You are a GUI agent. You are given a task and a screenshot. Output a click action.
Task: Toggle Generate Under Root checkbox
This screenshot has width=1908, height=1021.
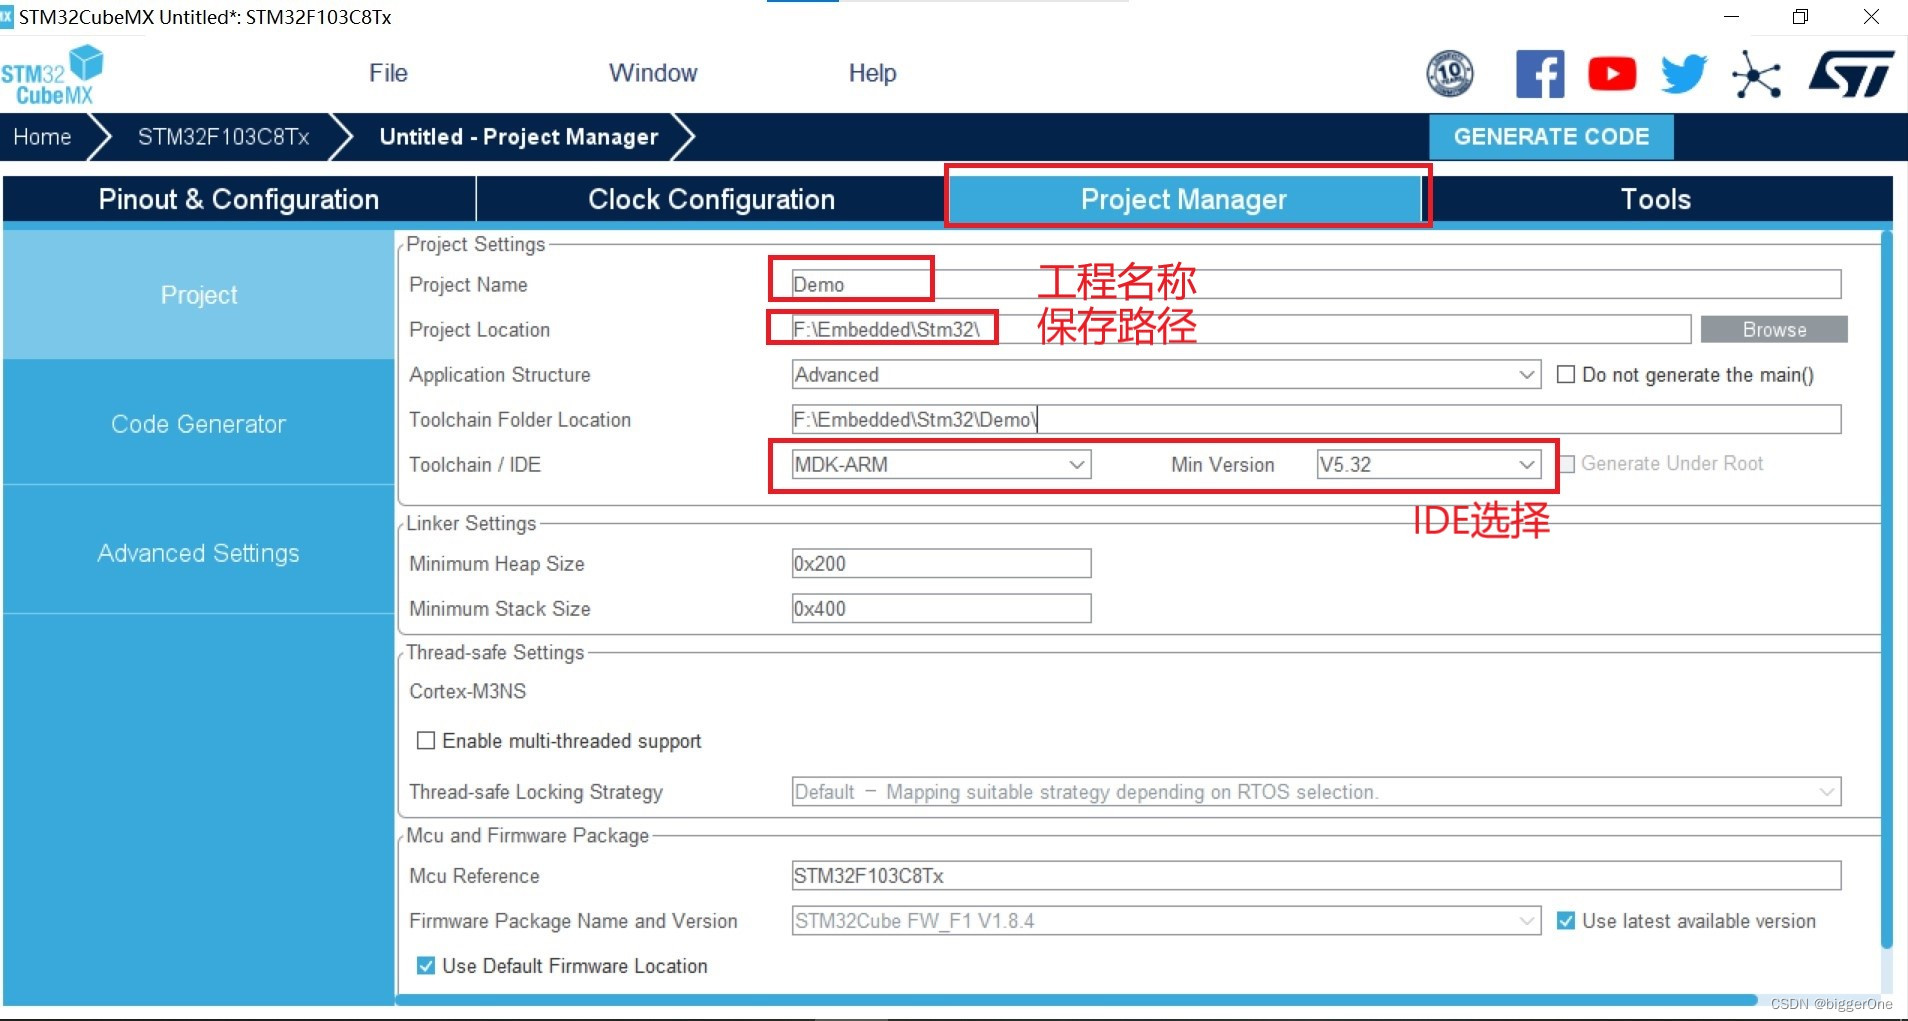coord(1567,464)
